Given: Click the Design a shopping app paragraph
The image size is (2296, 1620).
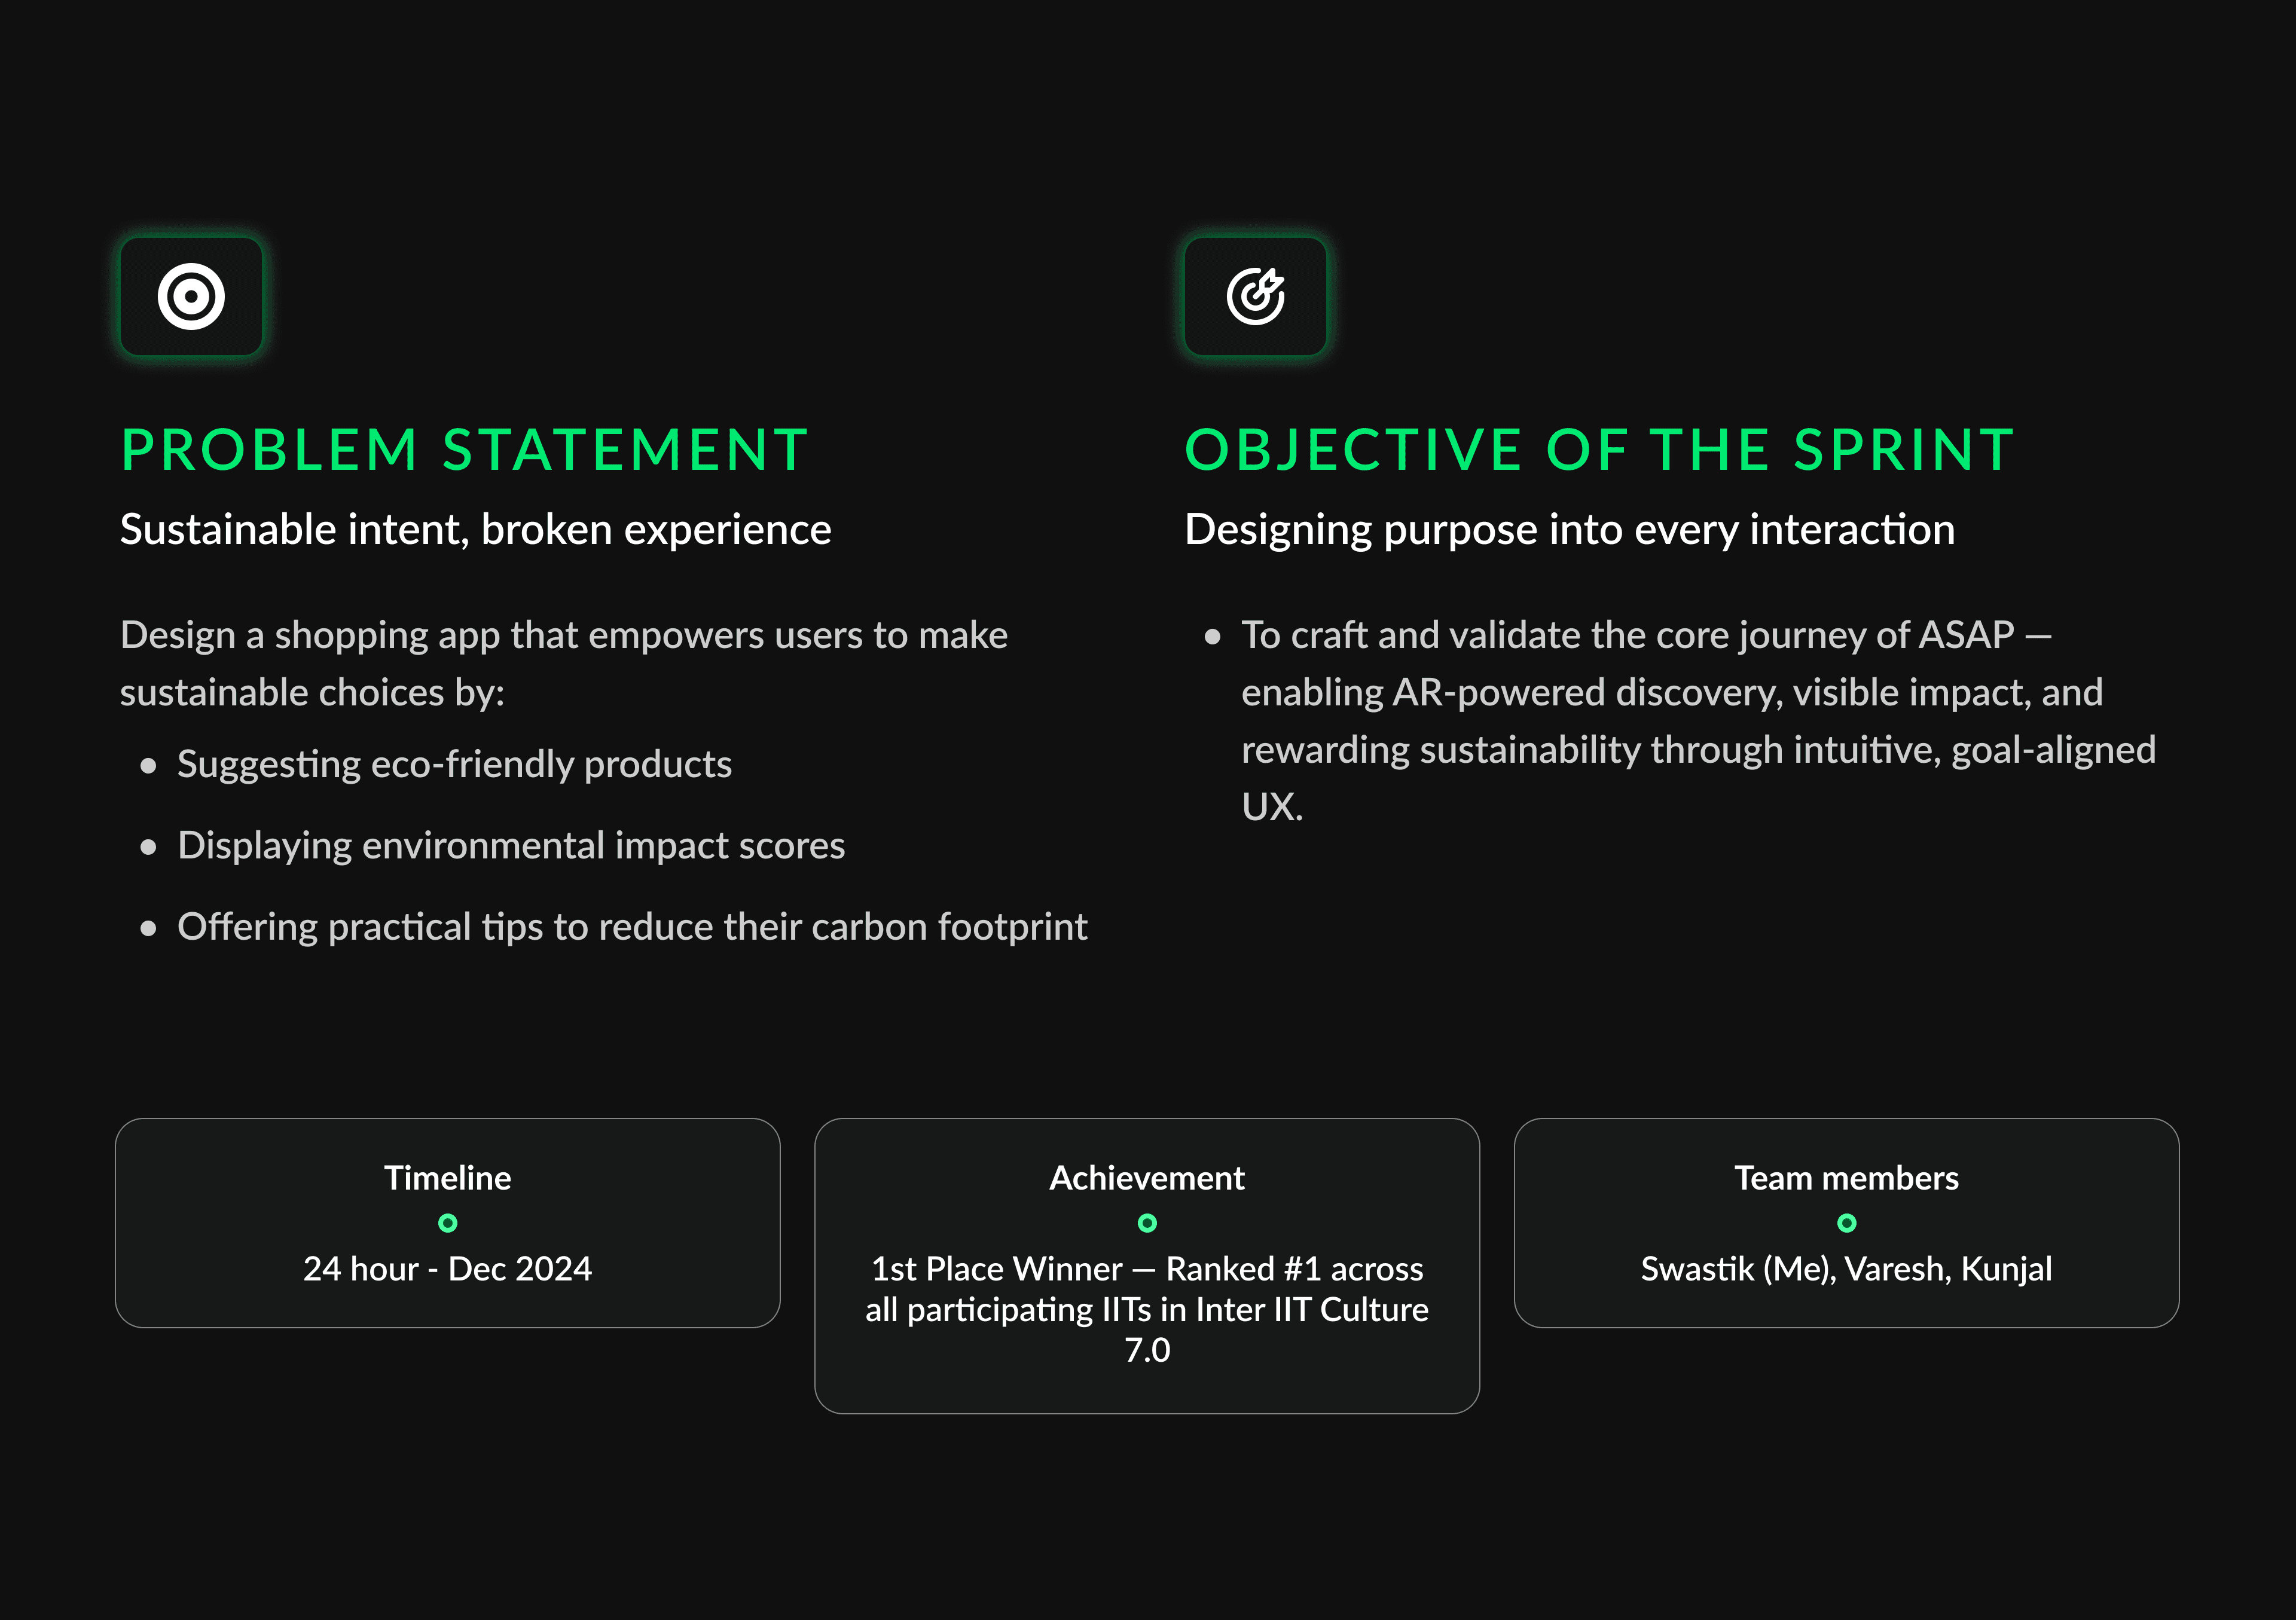Looking at the screenshot, I should pos(564,663).
